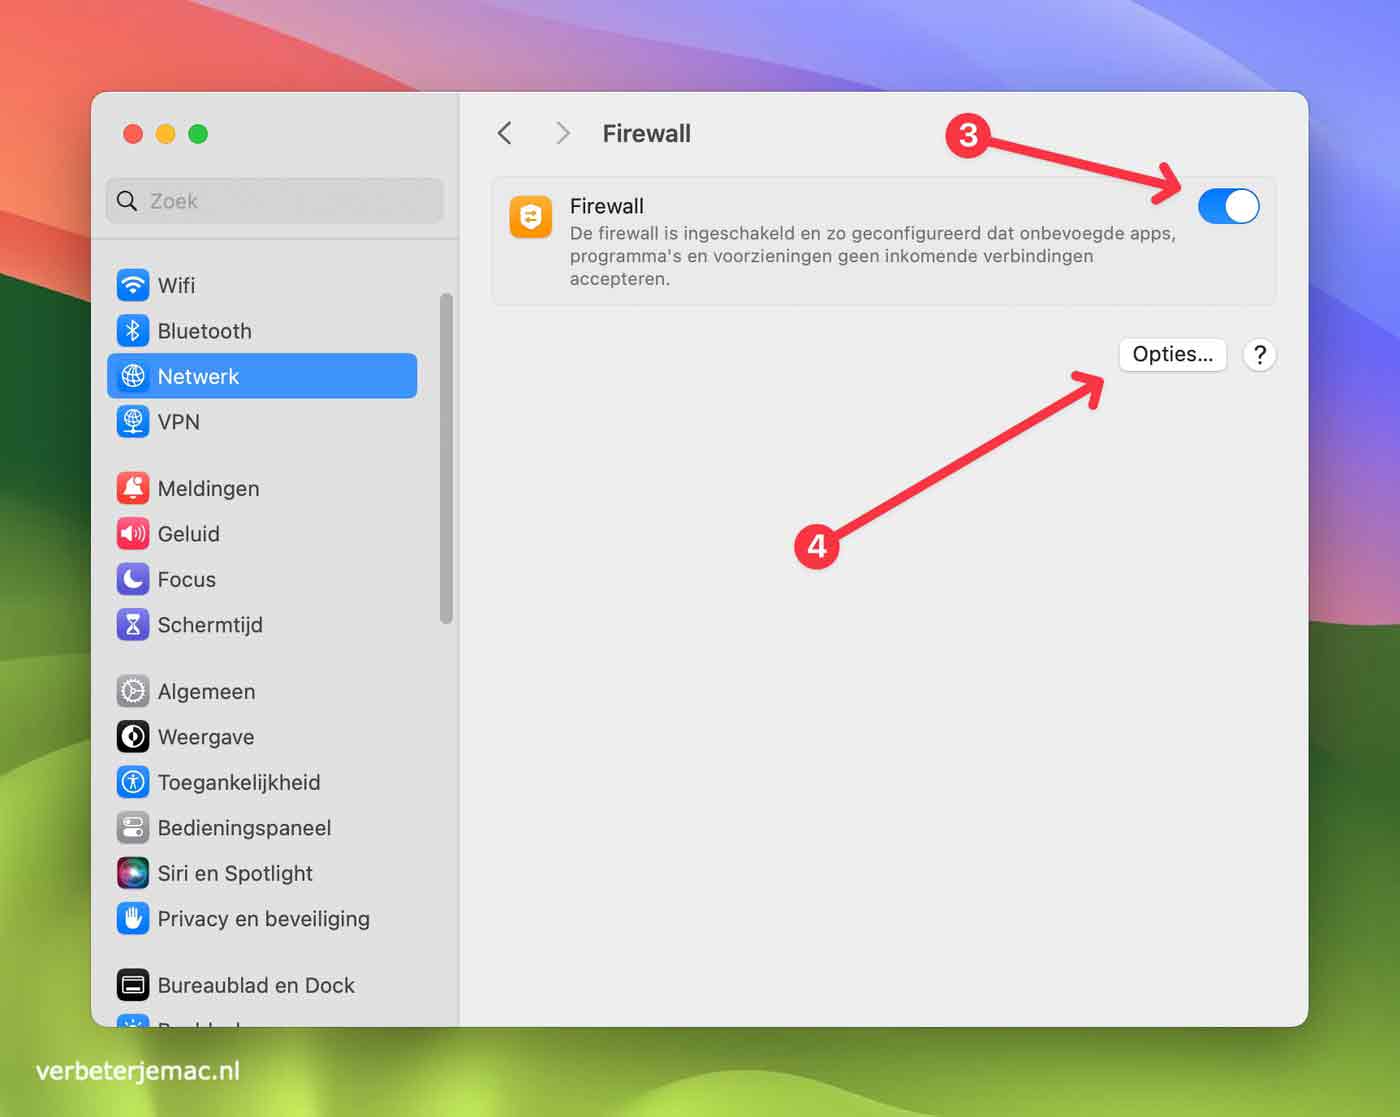
Task: Open Meldingen via the bell icon
Action: [x=133, y=488]
